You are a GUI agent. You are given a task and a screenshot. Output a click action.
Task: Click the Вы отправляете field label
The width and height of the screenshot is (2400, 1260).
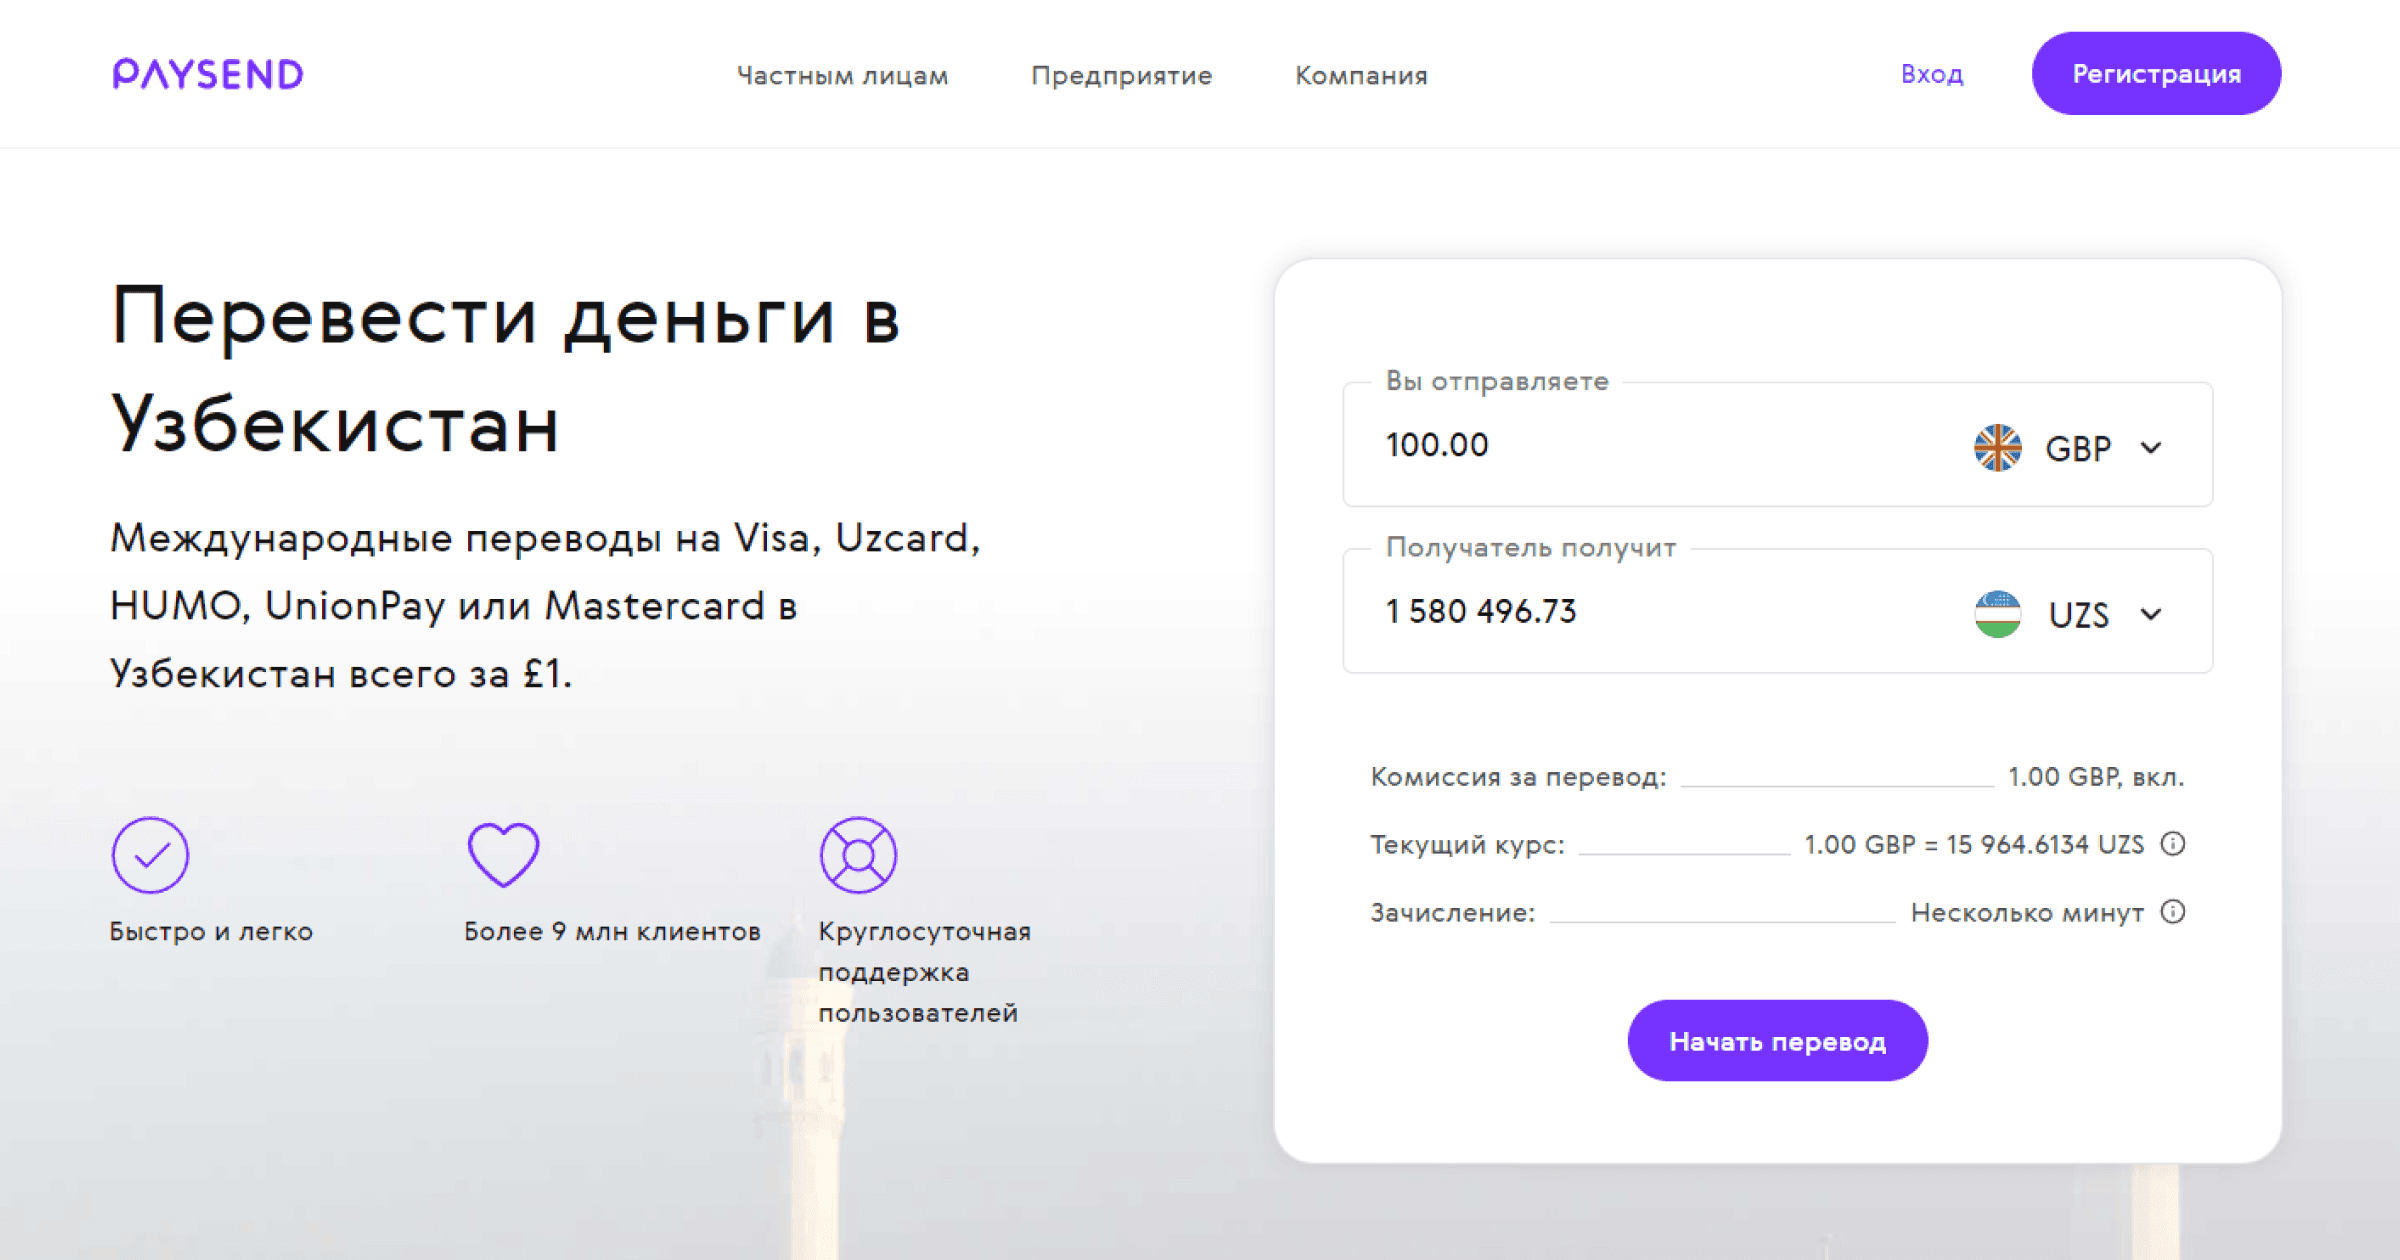1497,381
